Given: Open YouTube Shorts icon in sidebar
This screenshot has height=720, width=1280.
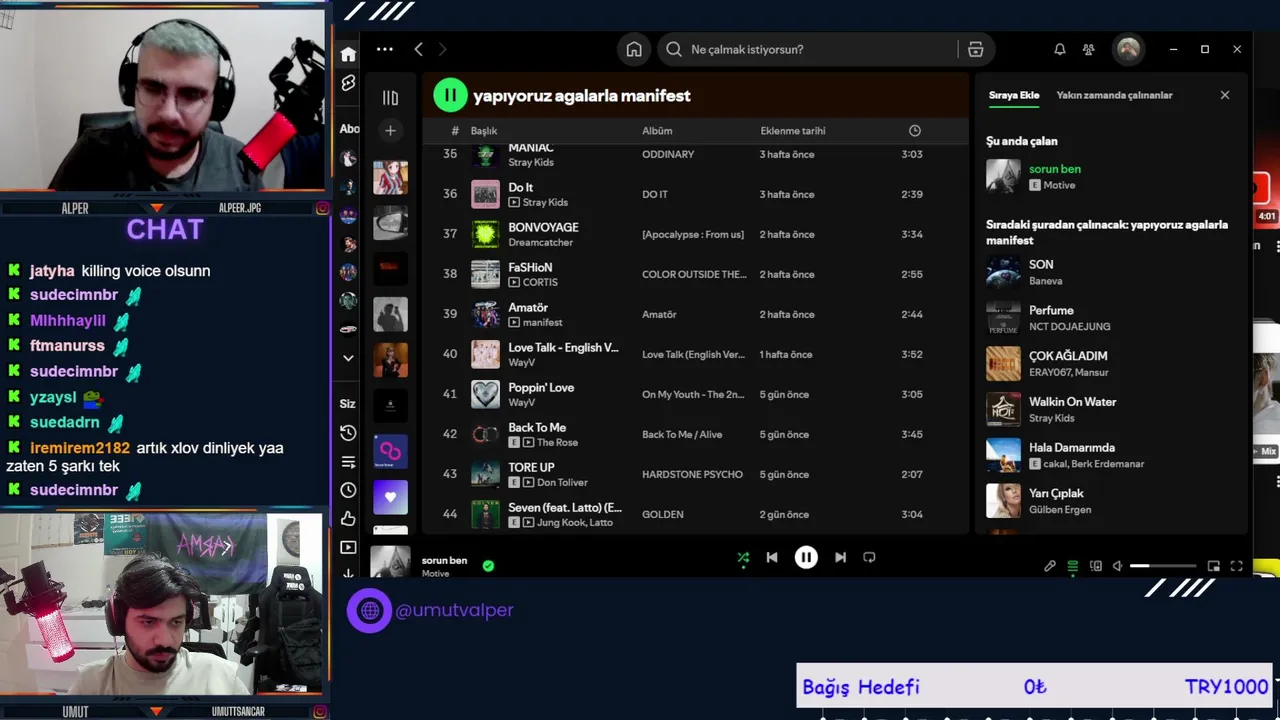Looking at the screenshot, I should (348, 83).
